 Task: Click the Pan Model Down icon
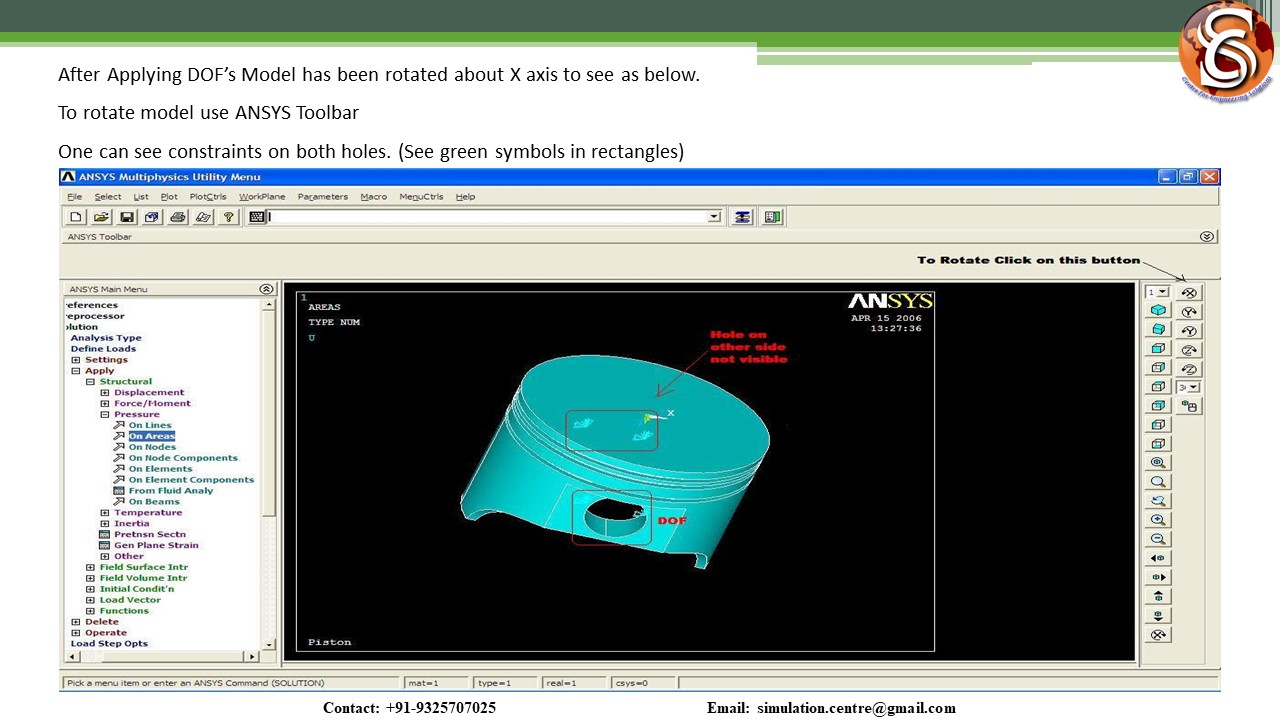[1158, 615]
